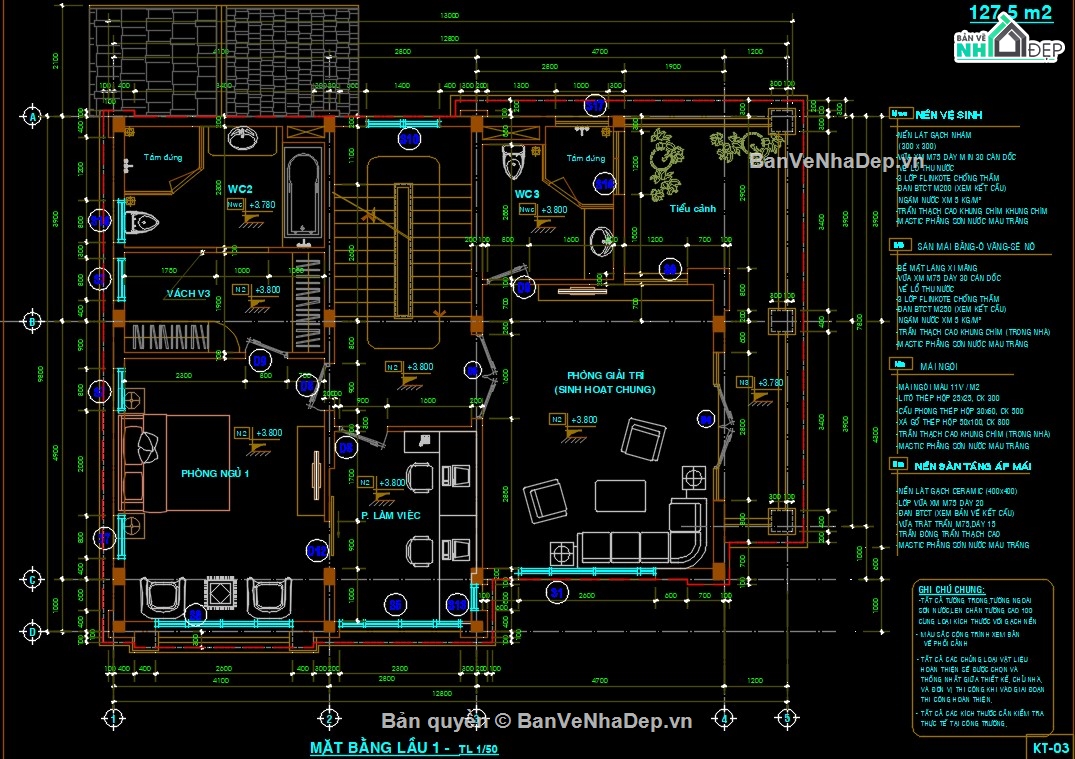Select the GHI CHÚ CHUNG notes heading
This screenshot has width=1075, height=759.
pos(951,590)
